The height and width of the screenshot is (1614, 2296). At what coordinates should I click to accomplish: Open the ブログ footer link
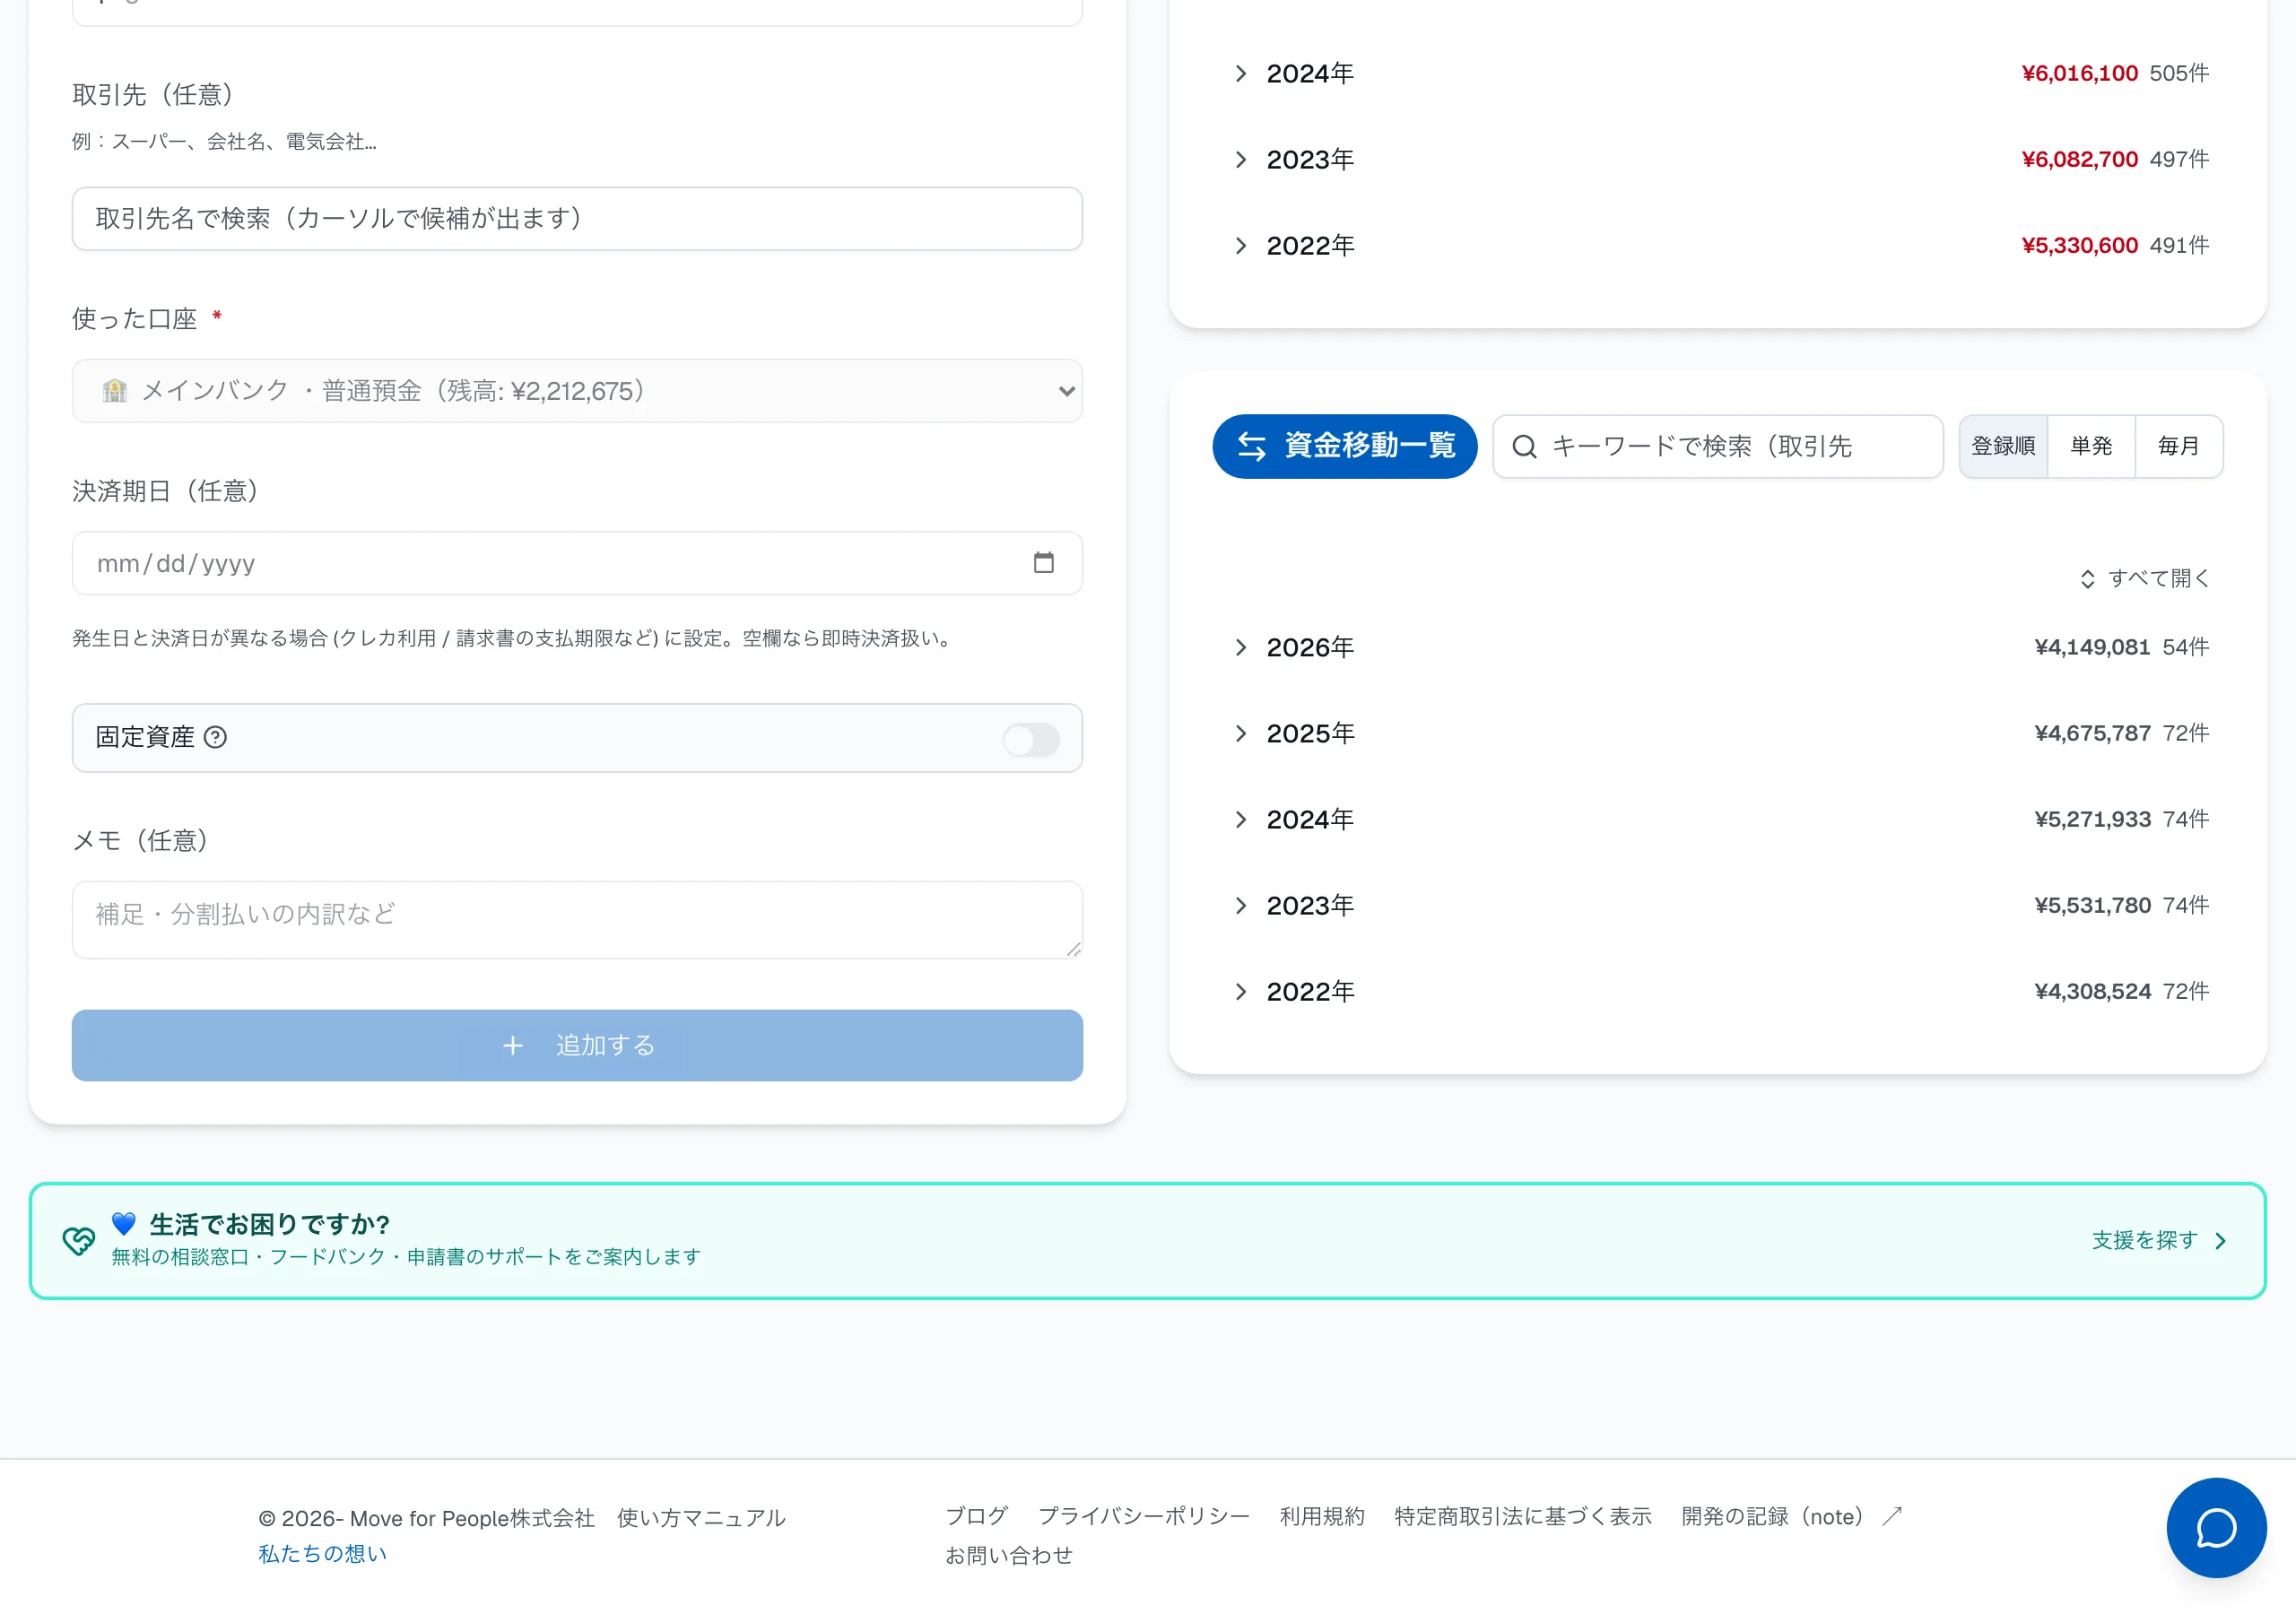pos(976,1517)
